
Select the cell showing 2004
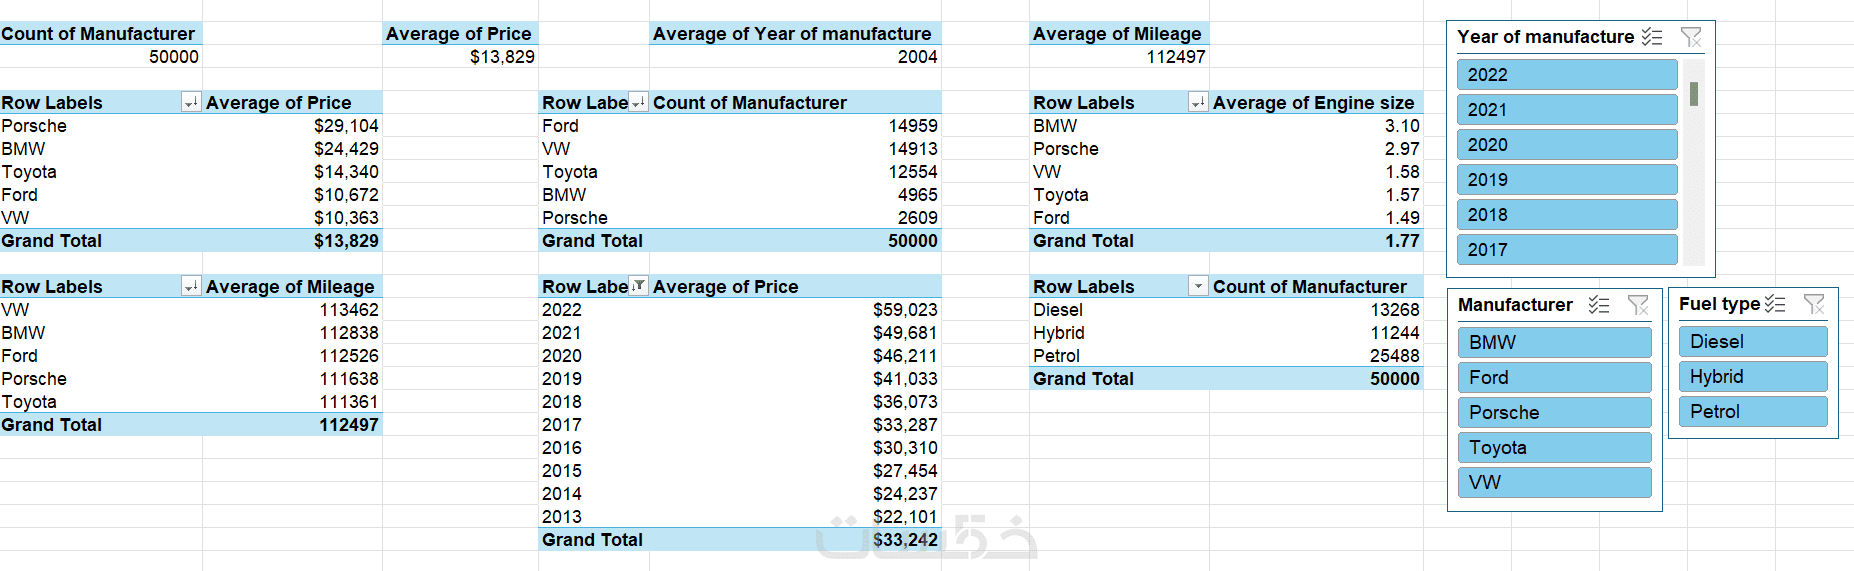795,56
